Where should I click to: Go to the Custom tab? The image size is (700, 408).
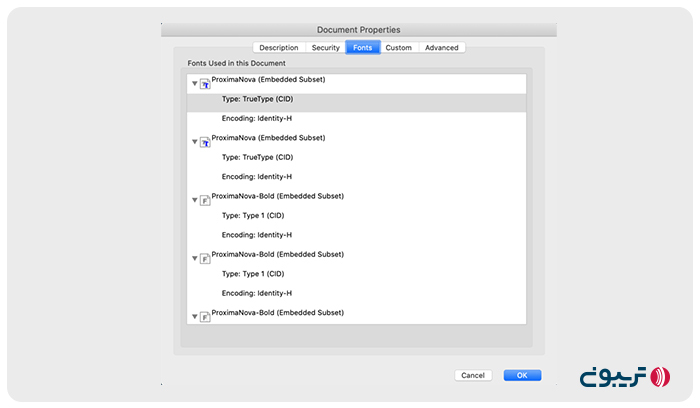point(399,48)
